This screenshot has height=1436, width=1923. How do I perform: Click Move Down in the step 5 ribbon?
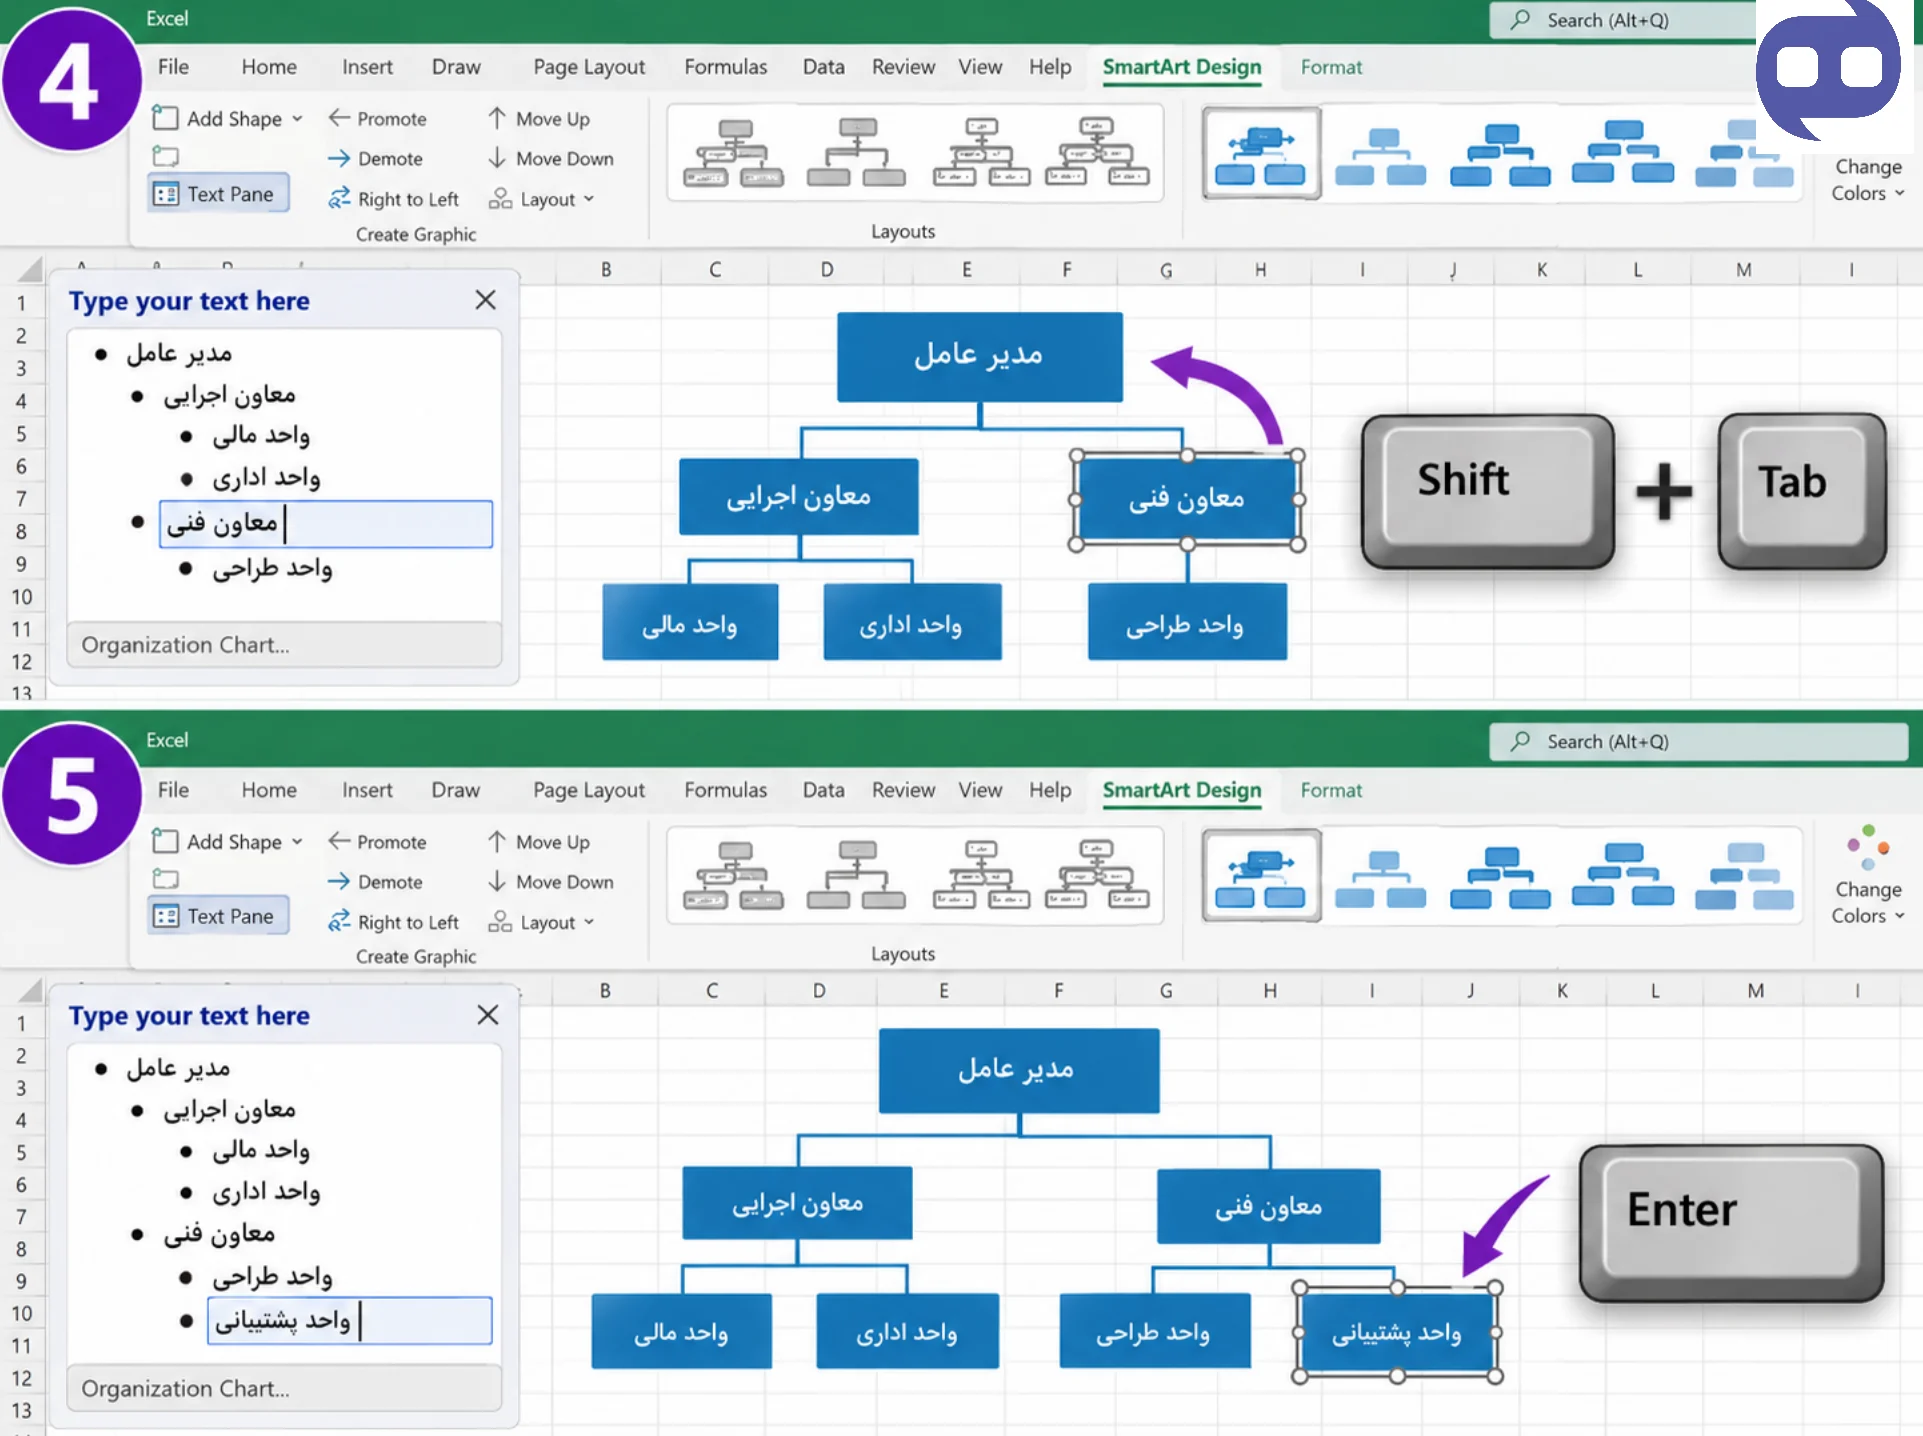point(551,882)
